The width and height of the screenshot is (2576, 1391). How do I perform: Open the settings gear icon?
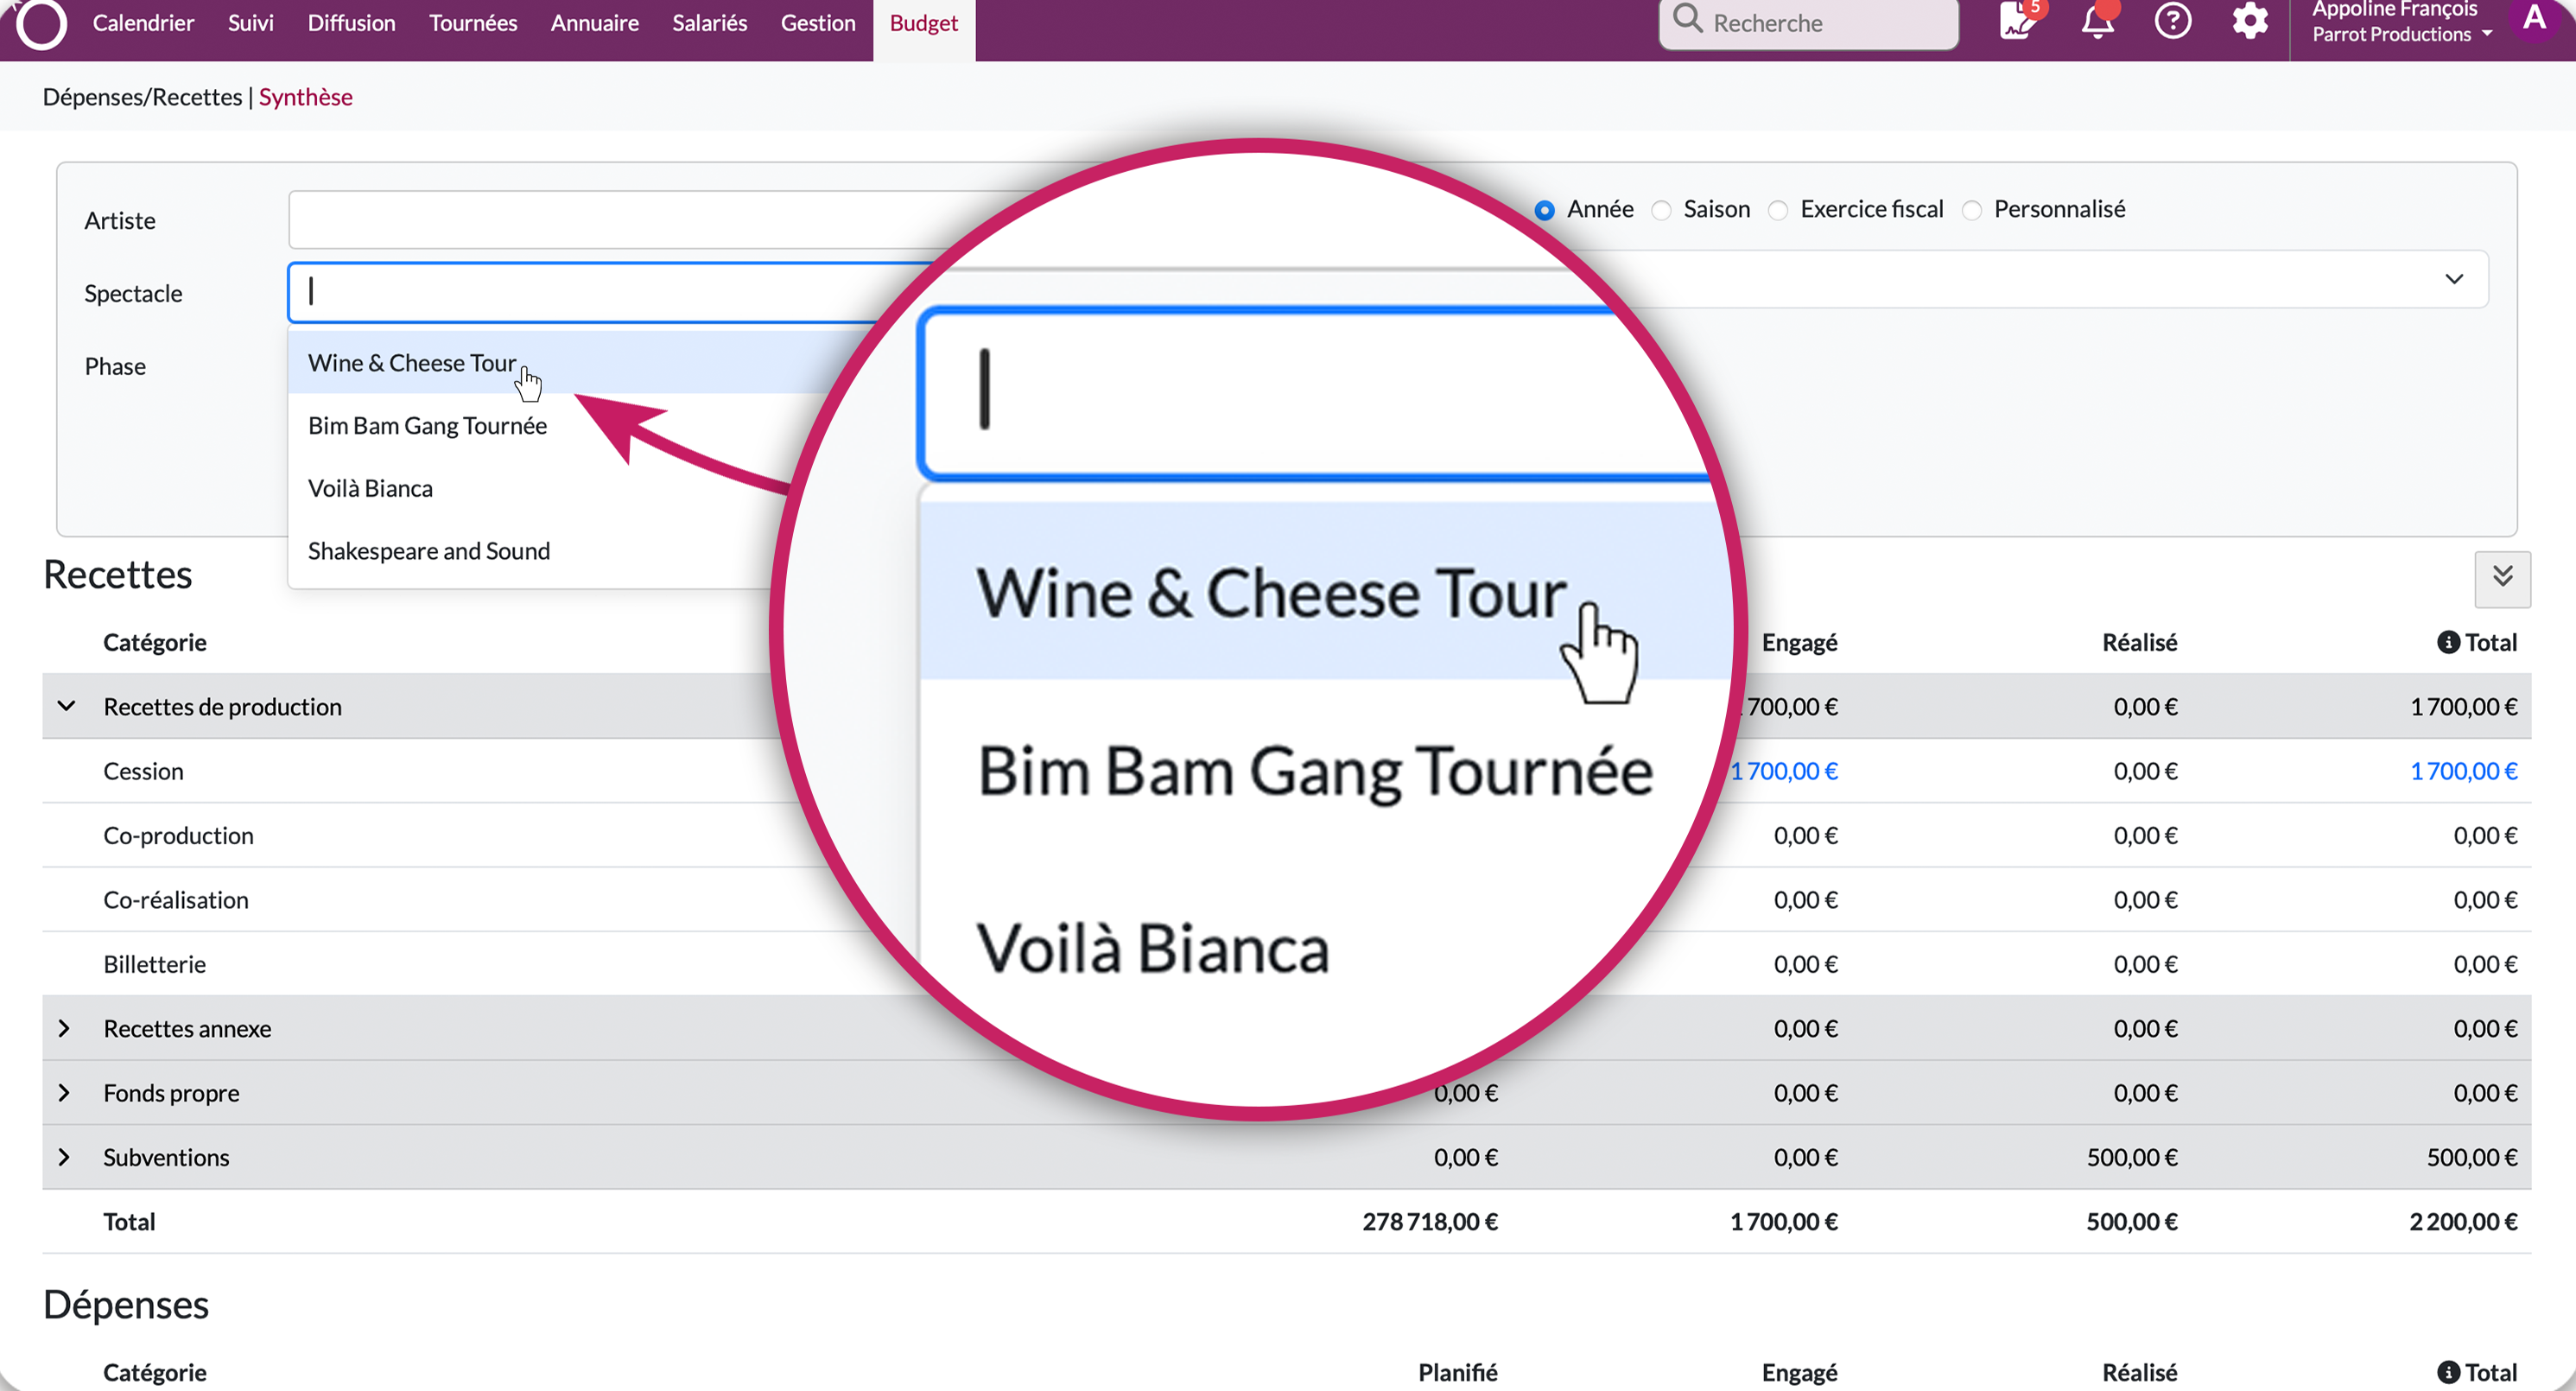(x=2249, y=22)
